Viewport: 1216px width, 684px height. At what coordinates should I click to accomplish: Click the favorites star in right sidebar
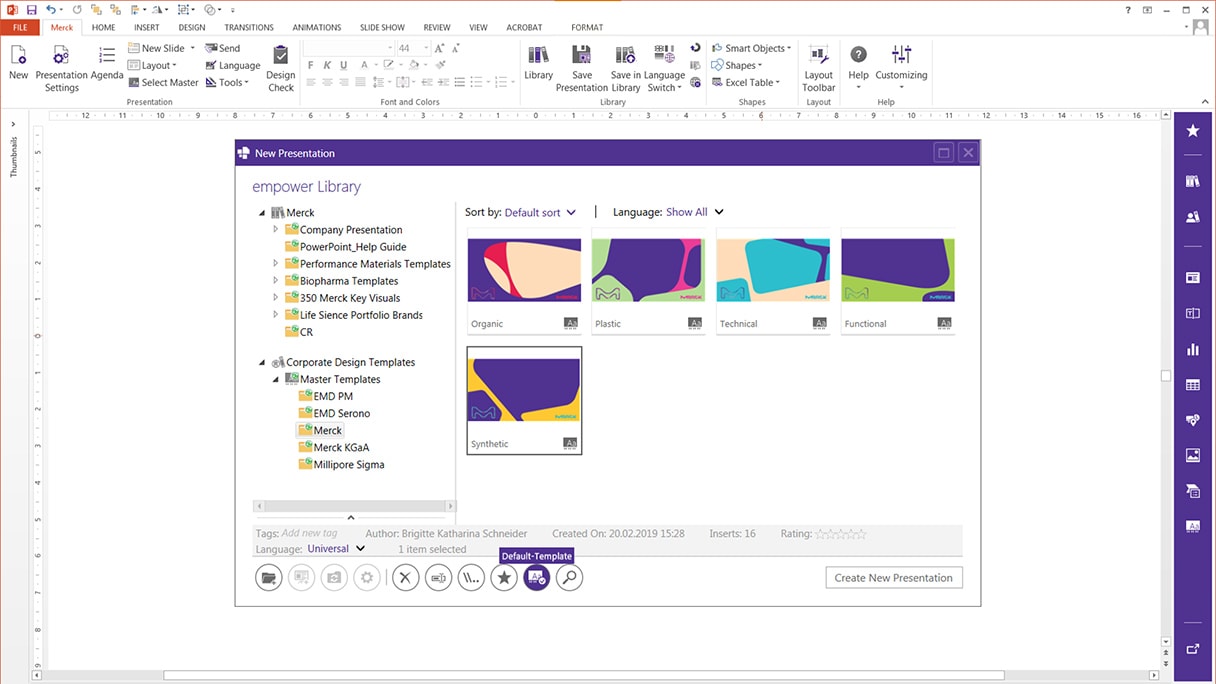(1192, 131)
